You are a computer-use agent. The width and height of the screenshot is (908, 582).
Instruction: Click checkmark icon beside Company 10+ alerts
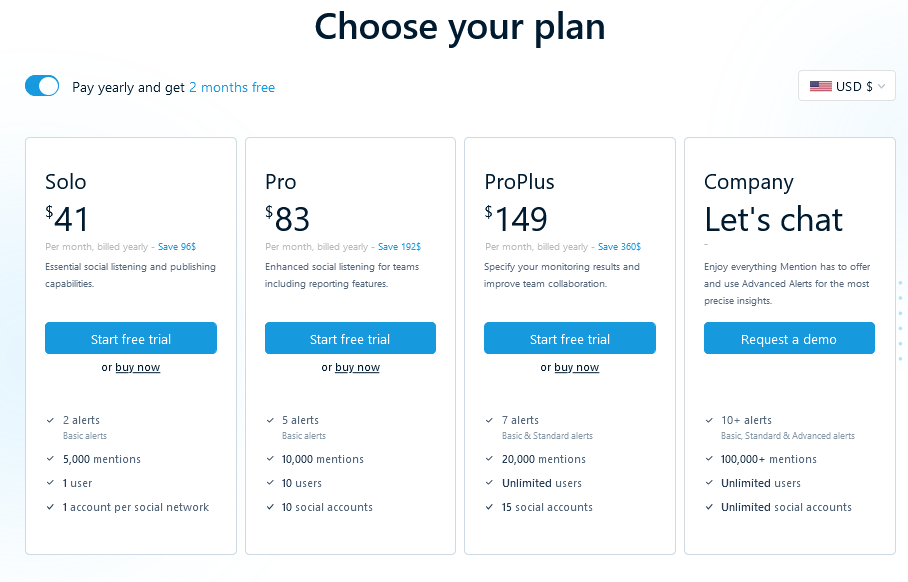[709, 420]
